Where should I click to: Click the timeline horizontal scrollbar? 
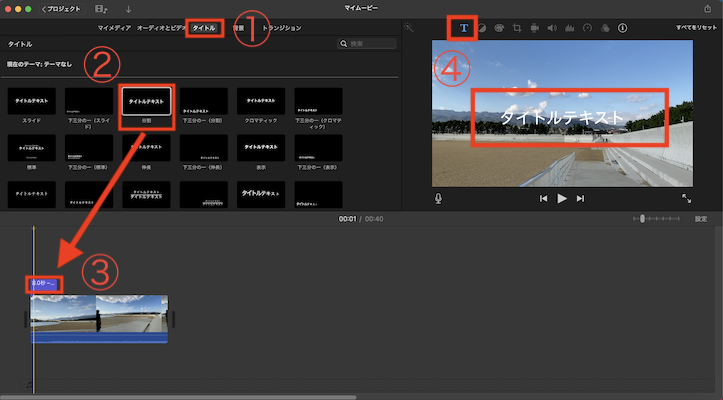click(178, 397)
